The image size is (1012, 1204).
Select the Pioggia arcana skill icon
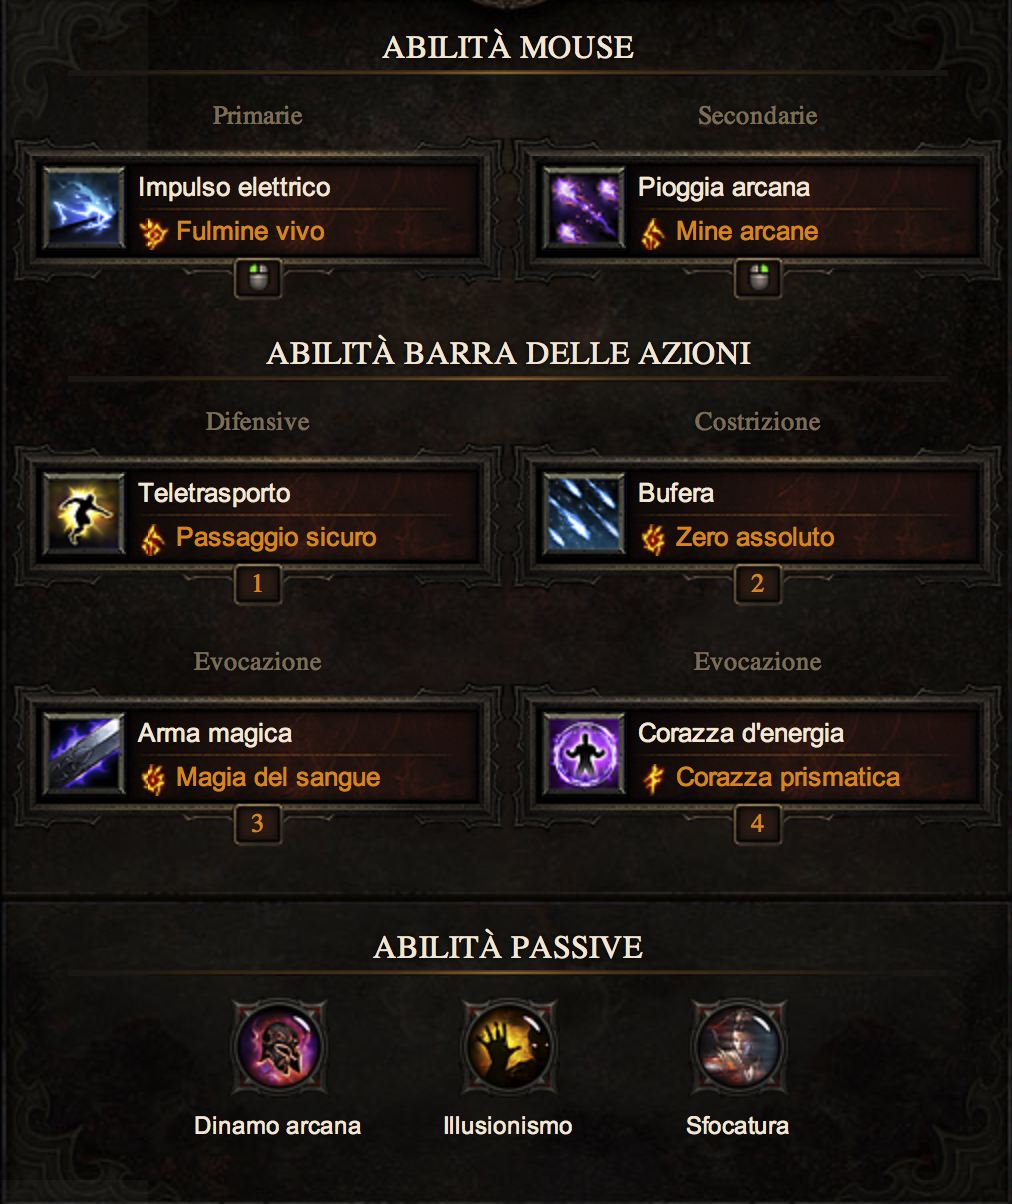tap(584, 208)
